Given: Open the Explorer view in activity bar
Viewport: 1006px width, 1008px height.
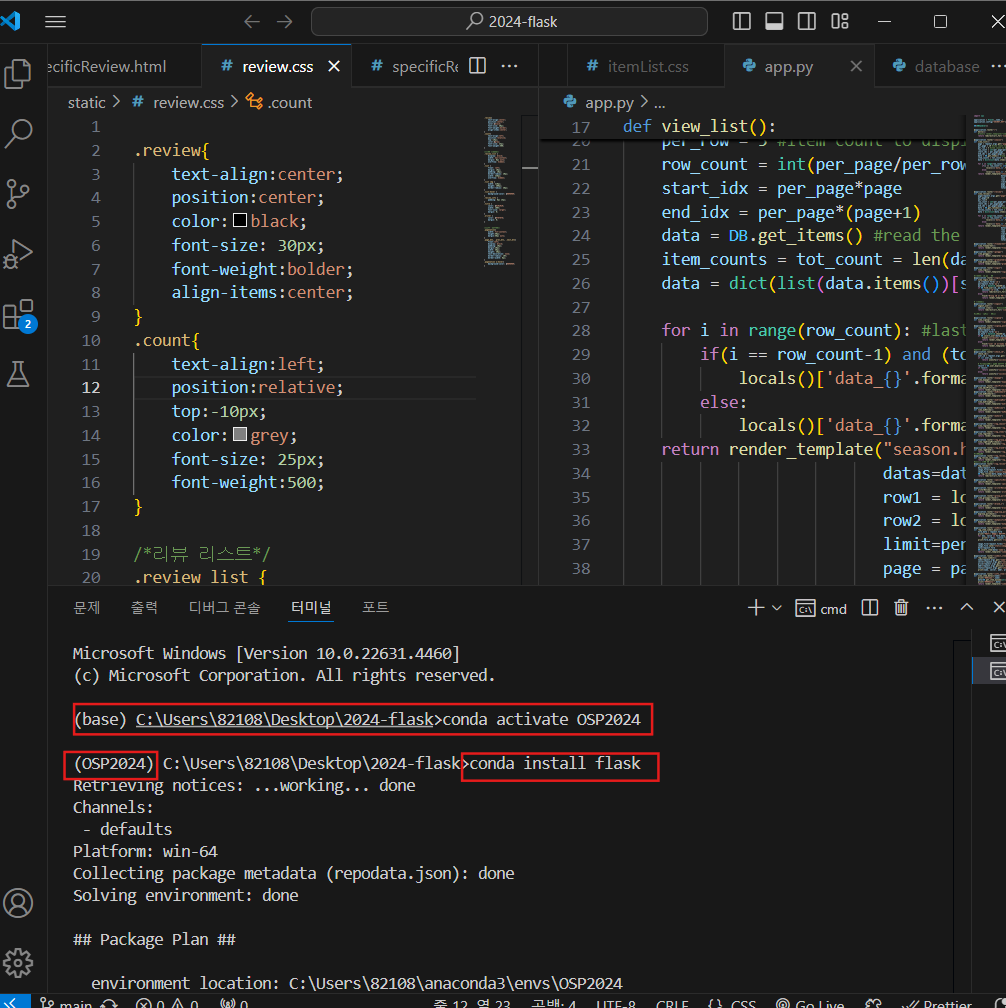Looking at the screenshot, I should coord(18,73).
